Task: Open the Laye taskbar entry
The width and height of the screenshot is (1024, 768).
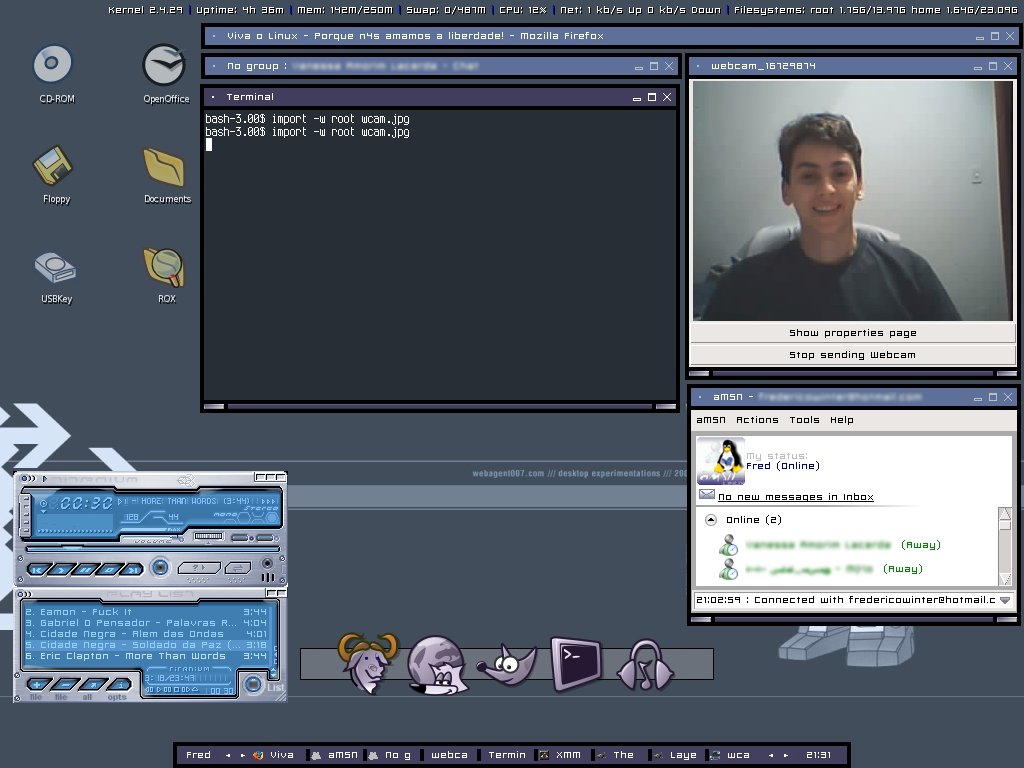Action: pos(675,755)
